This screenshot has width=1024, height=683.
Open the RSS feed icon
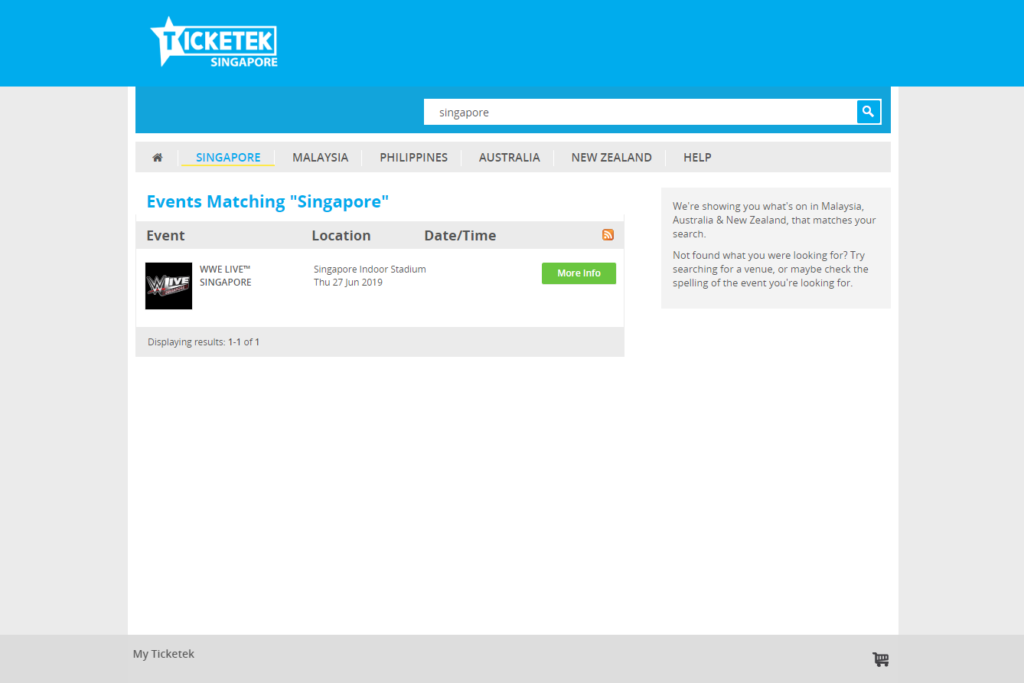(x=607, y=235)
